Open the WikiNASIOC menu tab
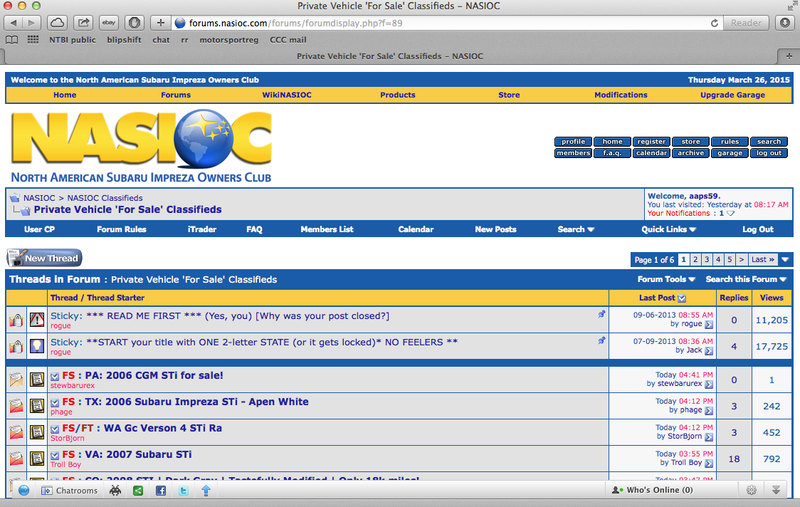Viewport: 800px width, 507px height. click(287, 95)
